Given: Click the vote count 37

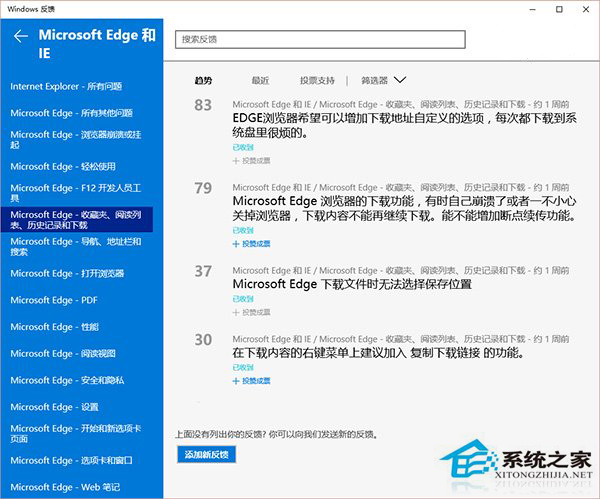Looking at the screenshot, I should tap(203, 271).
